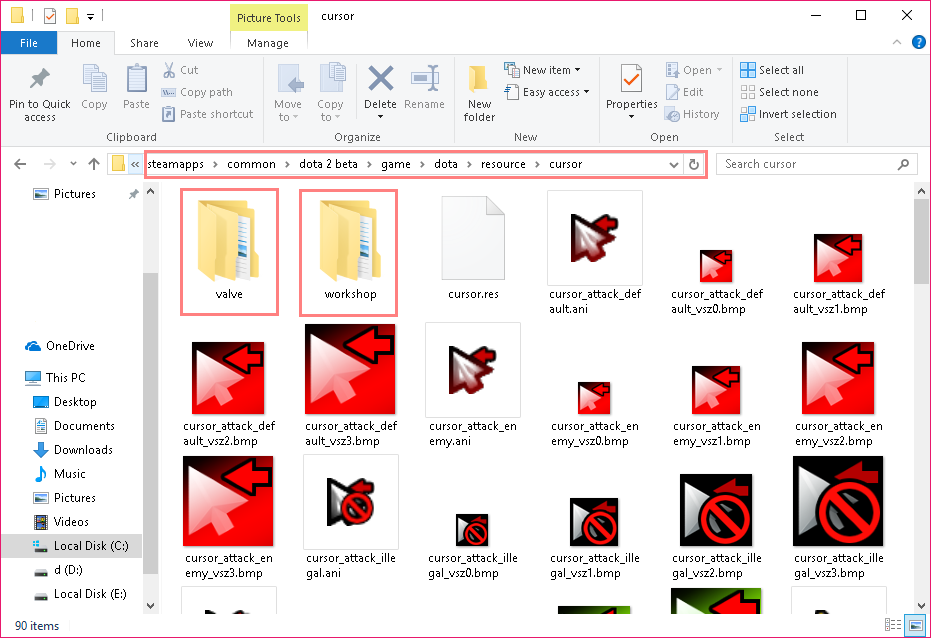Click Select all
The height and width of the screenshot is (638, 931).
(772, 70)
